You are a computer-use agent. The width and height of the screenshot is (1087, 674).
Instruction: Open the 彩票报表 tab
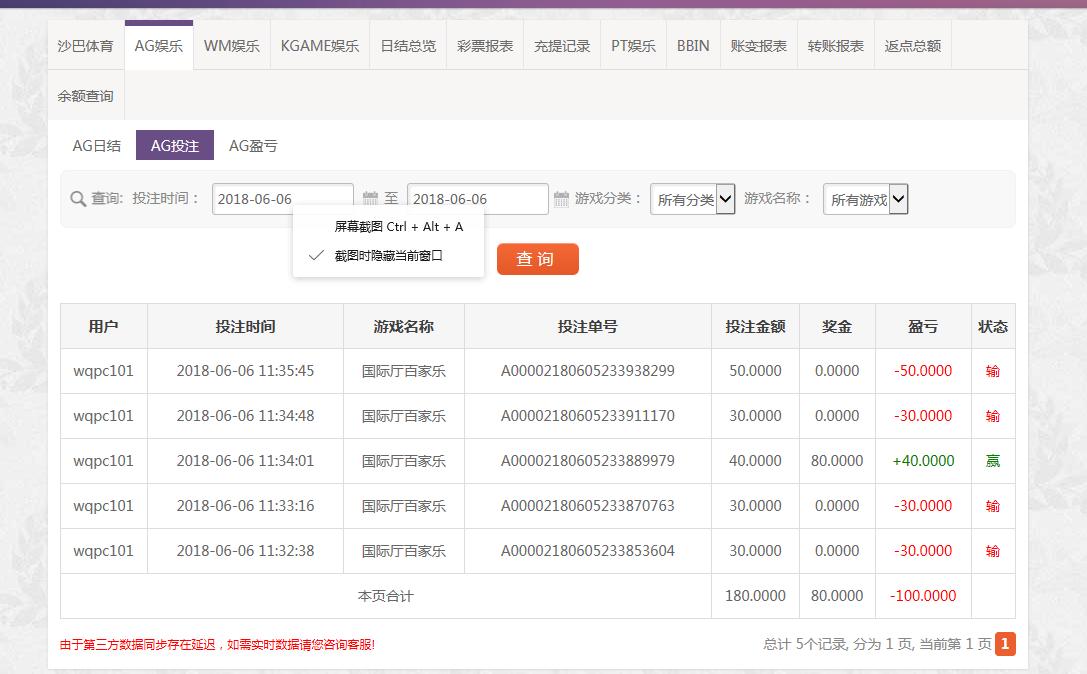tap(485, 46)
